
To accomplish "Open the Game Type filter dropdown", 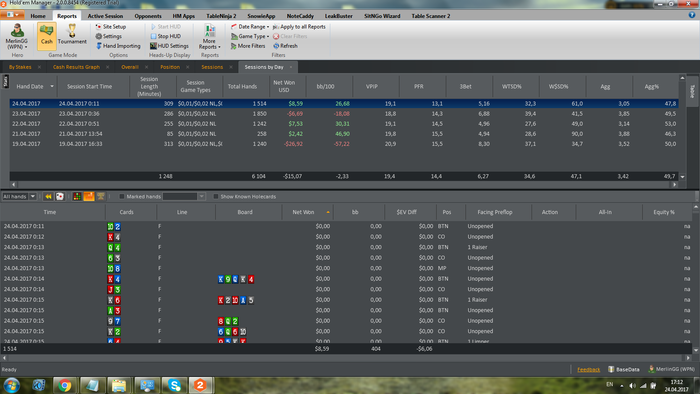I will pyautogui.click(x=250, y=36).
